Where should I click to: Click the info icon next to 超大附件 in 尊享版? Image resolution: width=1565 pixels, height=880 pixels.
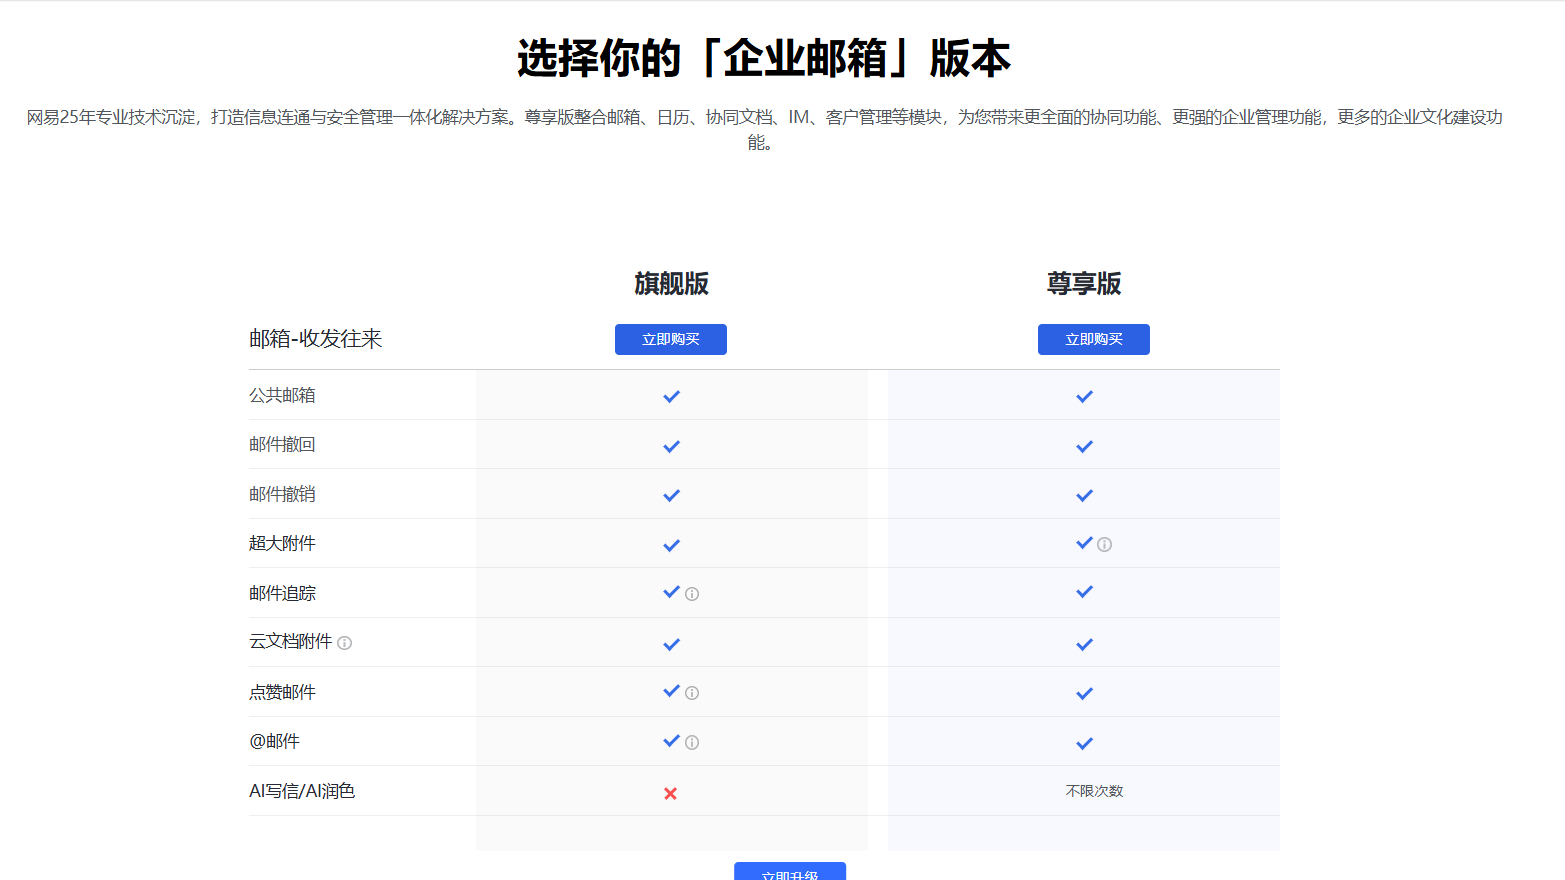pos(1103,544)
